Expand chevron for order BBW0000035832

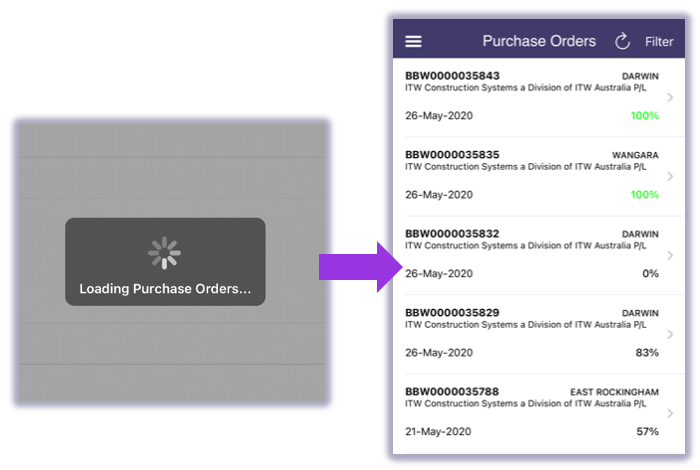coord(670,255)
